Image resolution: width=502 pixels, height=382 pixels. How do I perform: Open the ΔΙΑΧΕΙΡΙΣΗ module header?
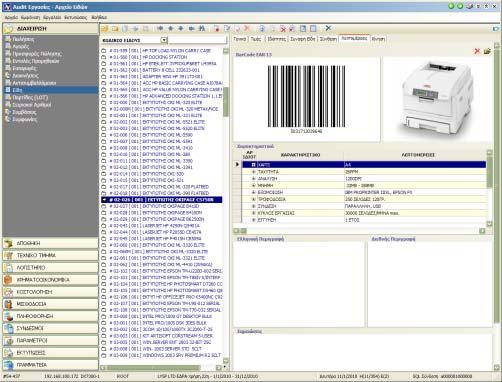50,29
